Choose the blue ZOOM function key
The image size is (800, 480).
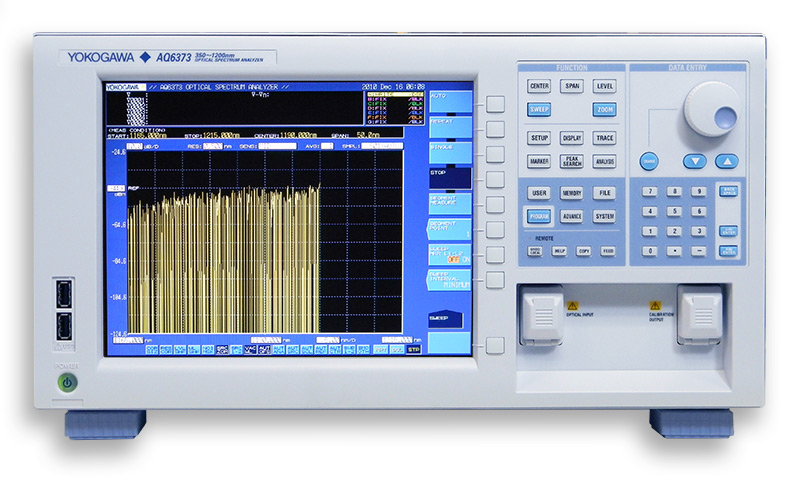point(605,109)
